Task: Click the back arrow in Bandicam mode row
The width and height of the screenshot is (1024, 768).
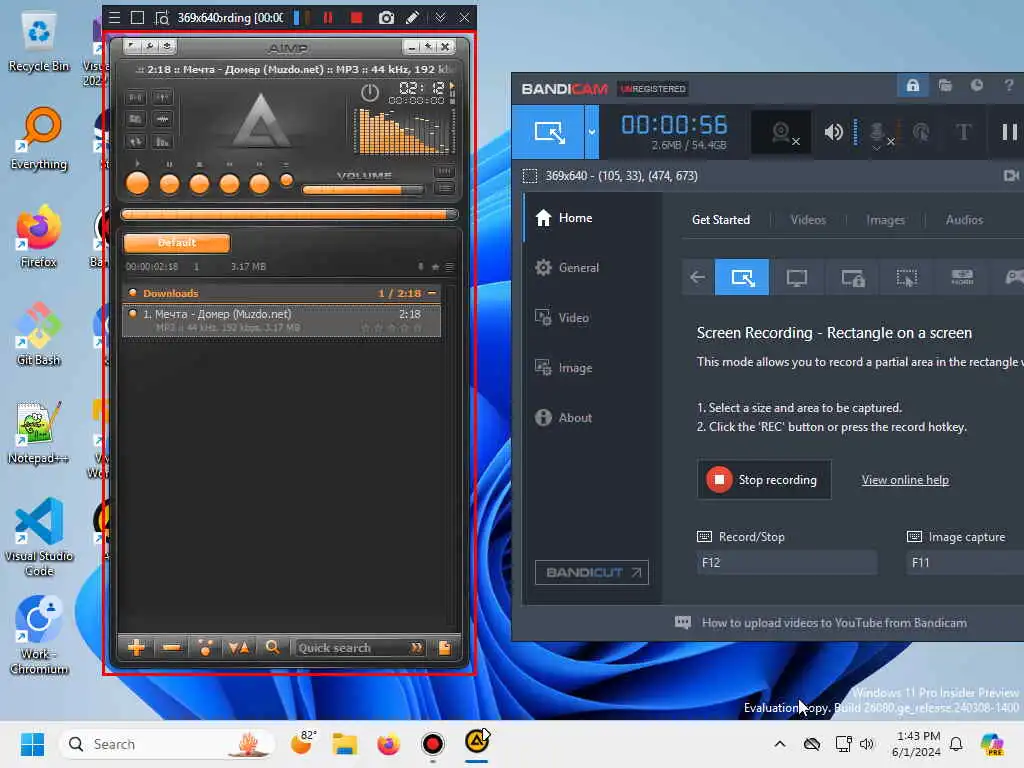Action: click(x=697, y=278)
